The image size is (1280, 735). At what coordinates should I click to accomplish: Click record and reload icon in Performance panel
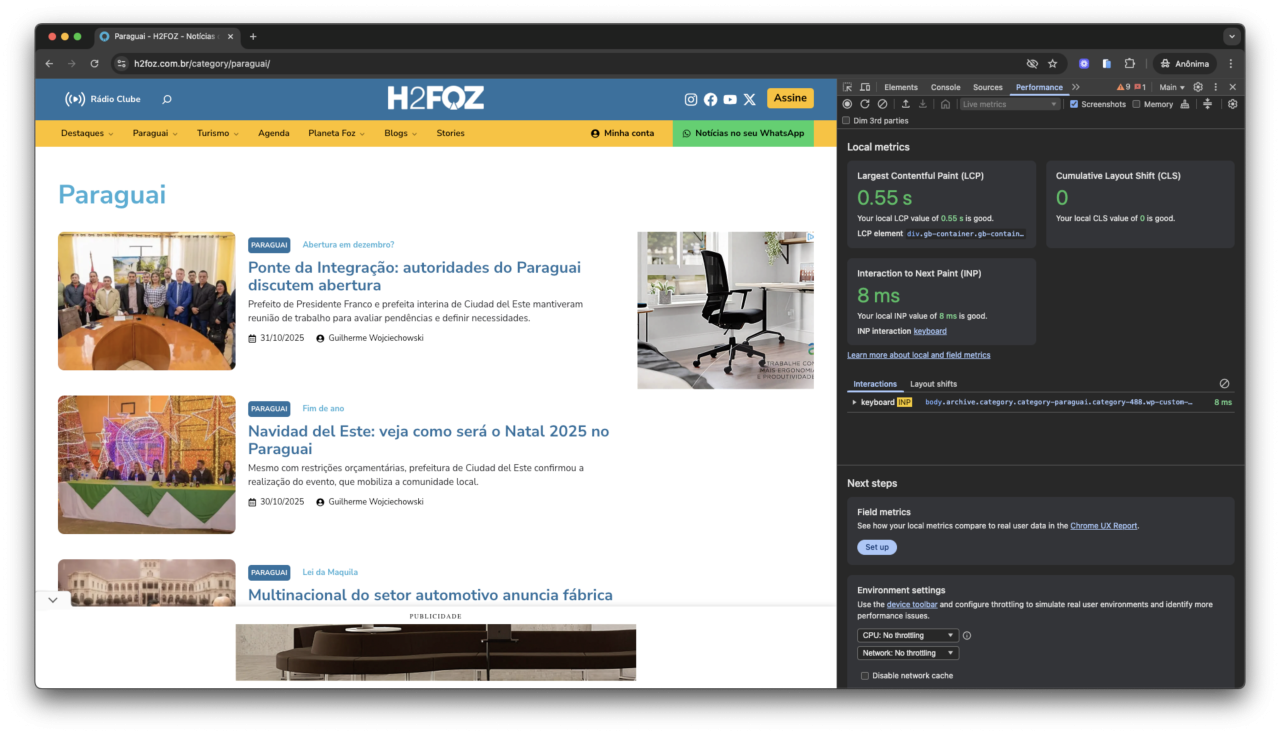pos(865,104)
